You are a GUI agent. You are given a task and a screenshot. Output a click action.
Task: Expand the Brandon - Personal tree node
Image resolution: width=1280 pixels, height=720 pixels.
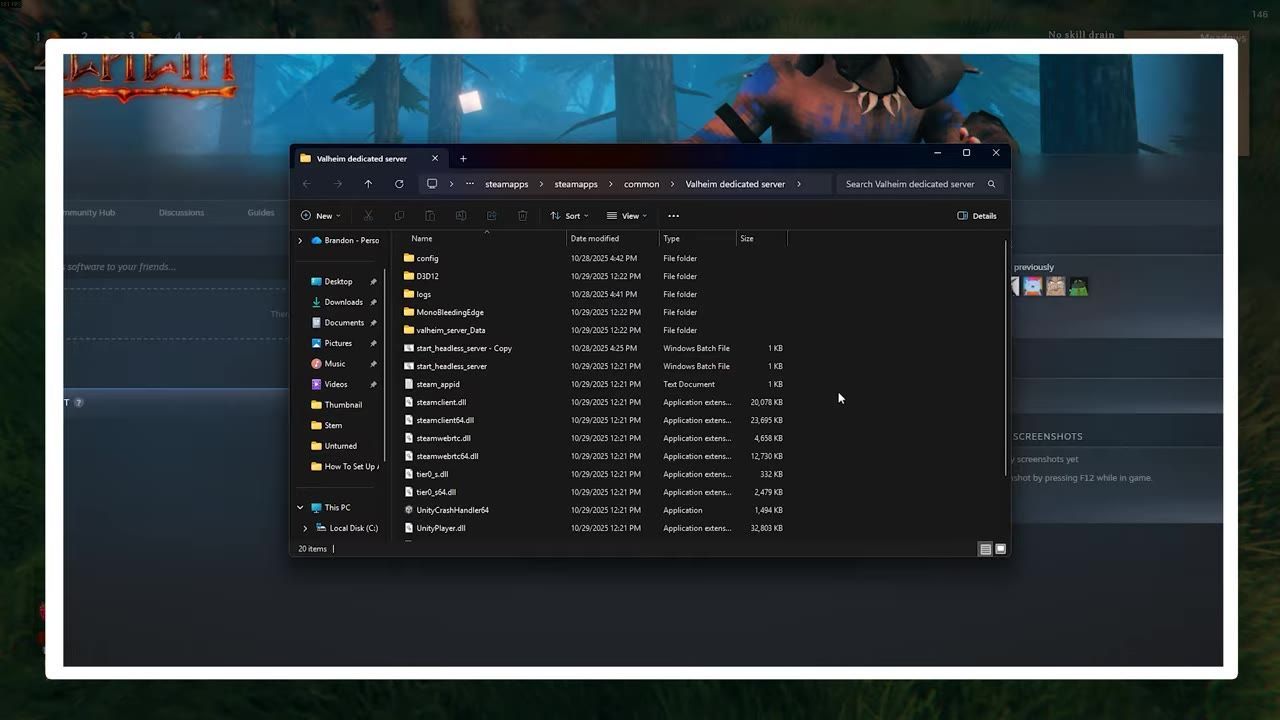[300, 241]
